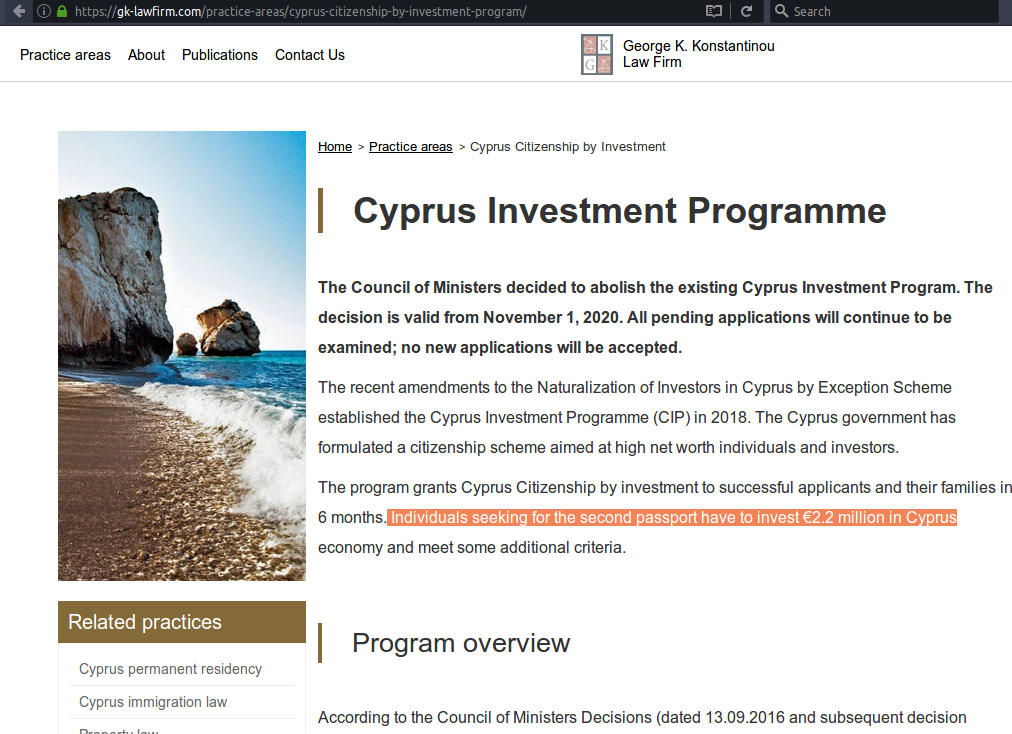The image size is (1012, 734).
Task: Click the browser back arrow button
Action: tap(19, 11)
